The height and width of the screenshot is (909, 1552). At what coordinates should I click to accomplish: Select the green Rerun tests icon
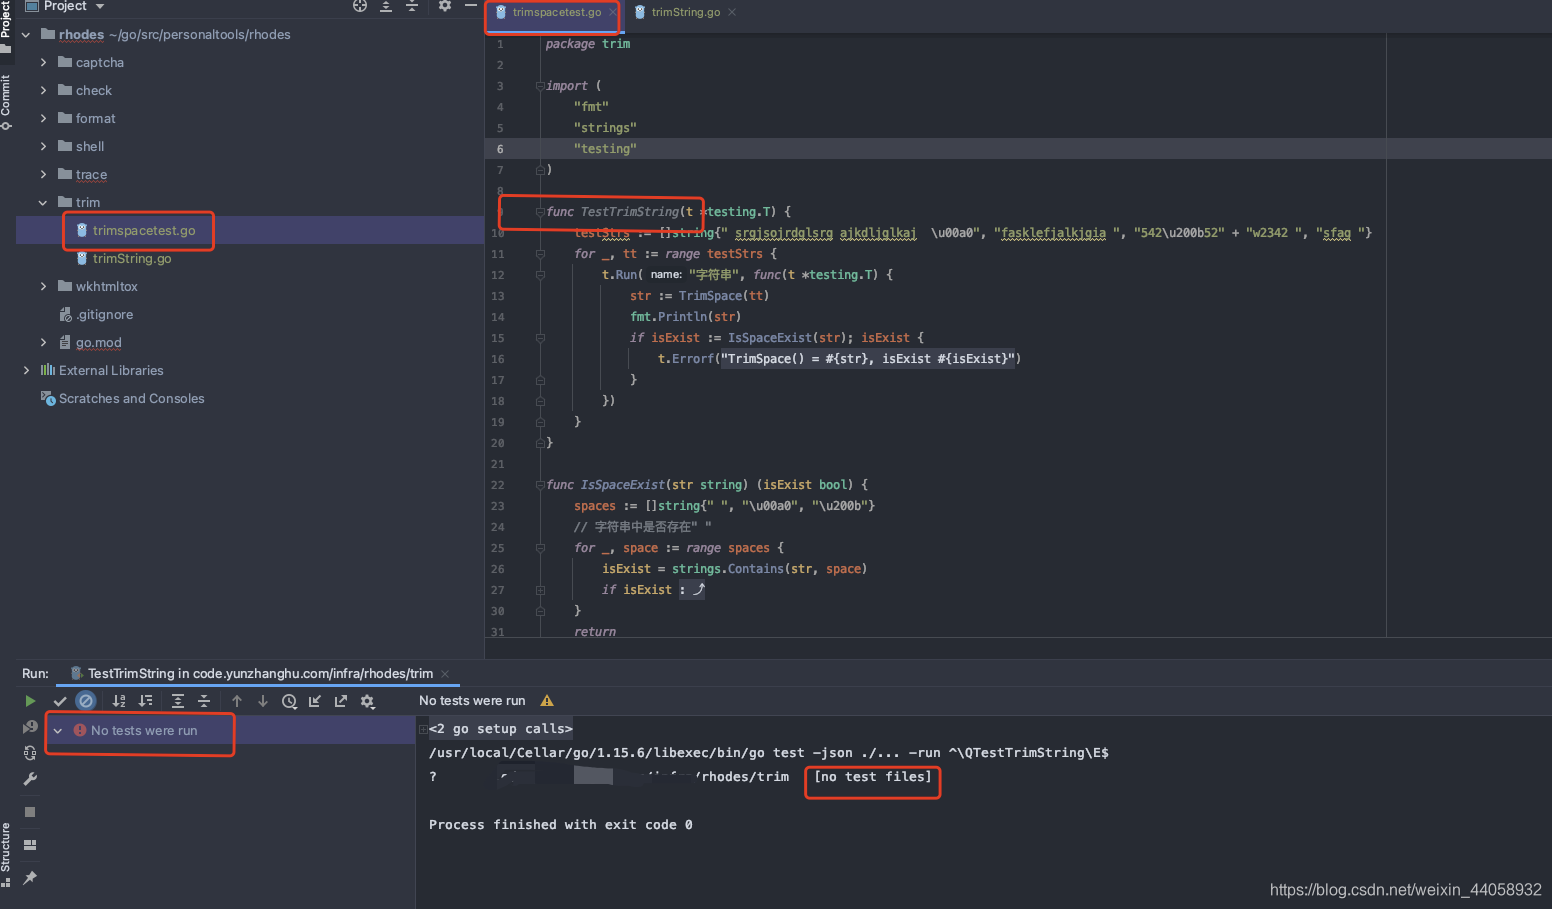click(x=30, y=700)
